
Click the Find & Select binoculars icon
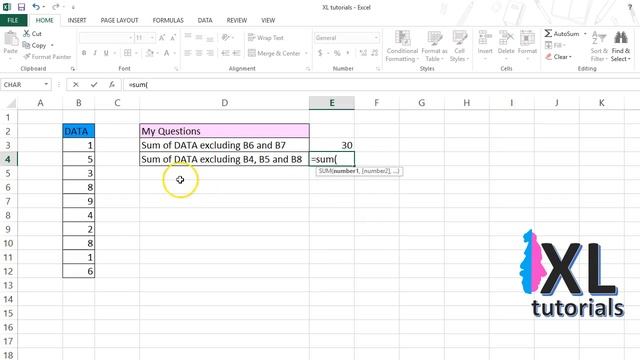click(x=621, y=38)
